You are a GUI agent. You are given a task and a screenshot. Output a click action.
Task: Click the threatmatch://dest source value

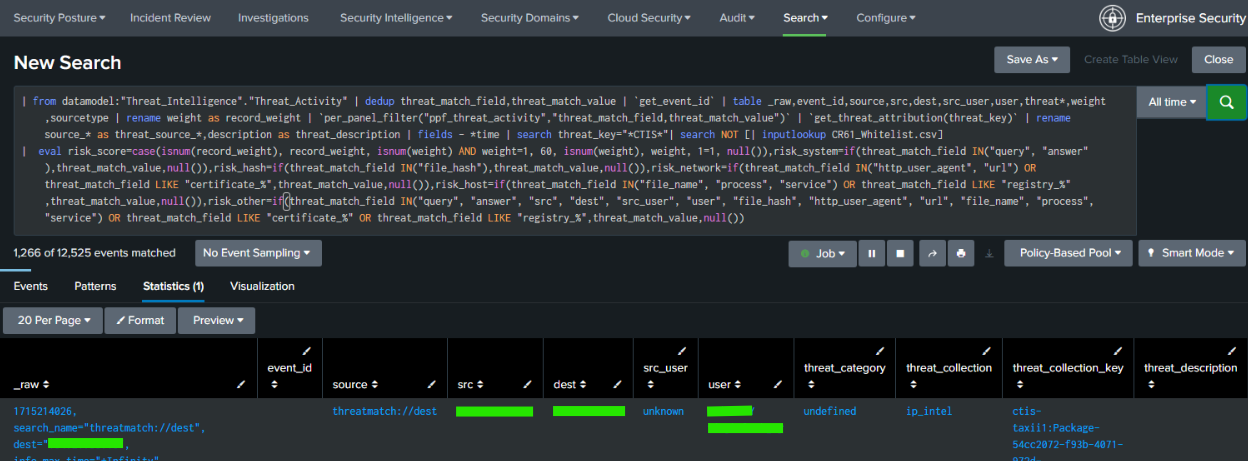(385, 411)
